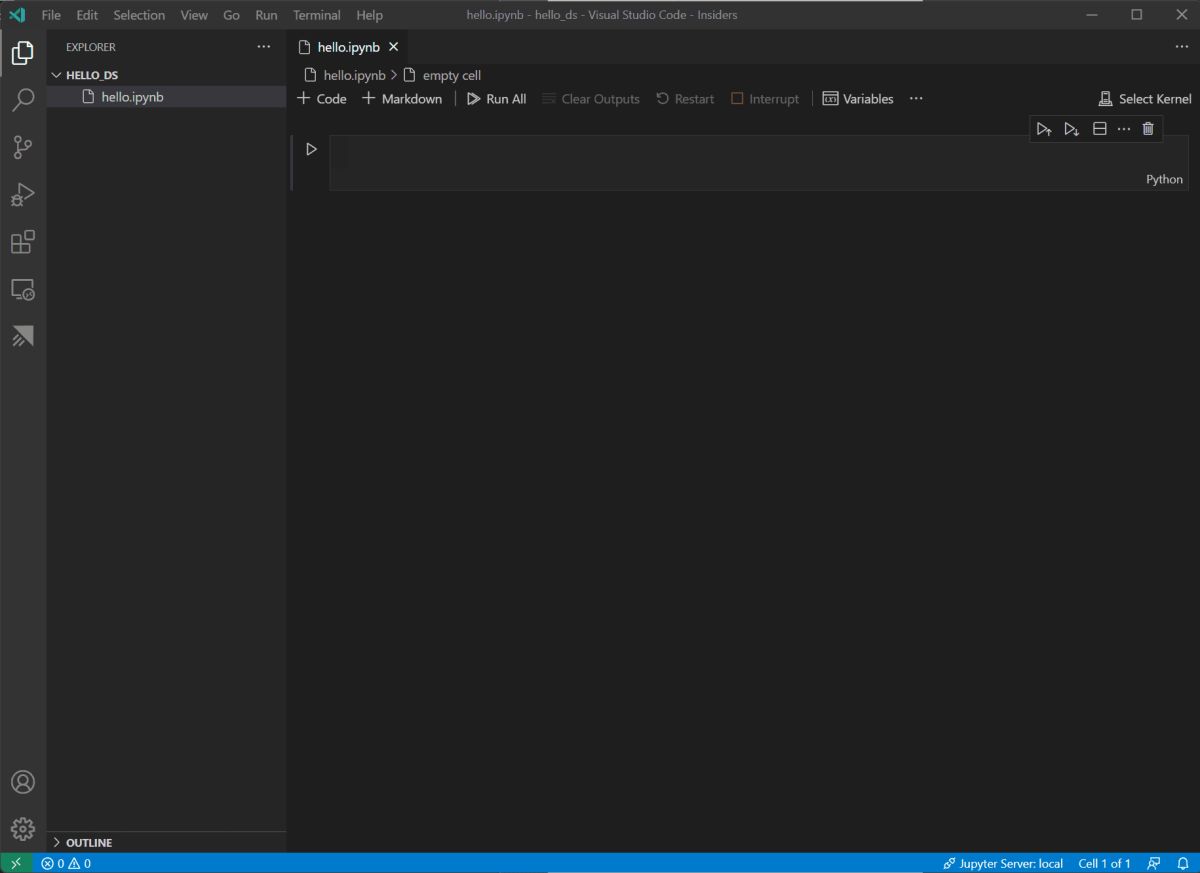Select hello.ipynb in Explorer tree
1200x873 pixels.
(x=166, y=97)
